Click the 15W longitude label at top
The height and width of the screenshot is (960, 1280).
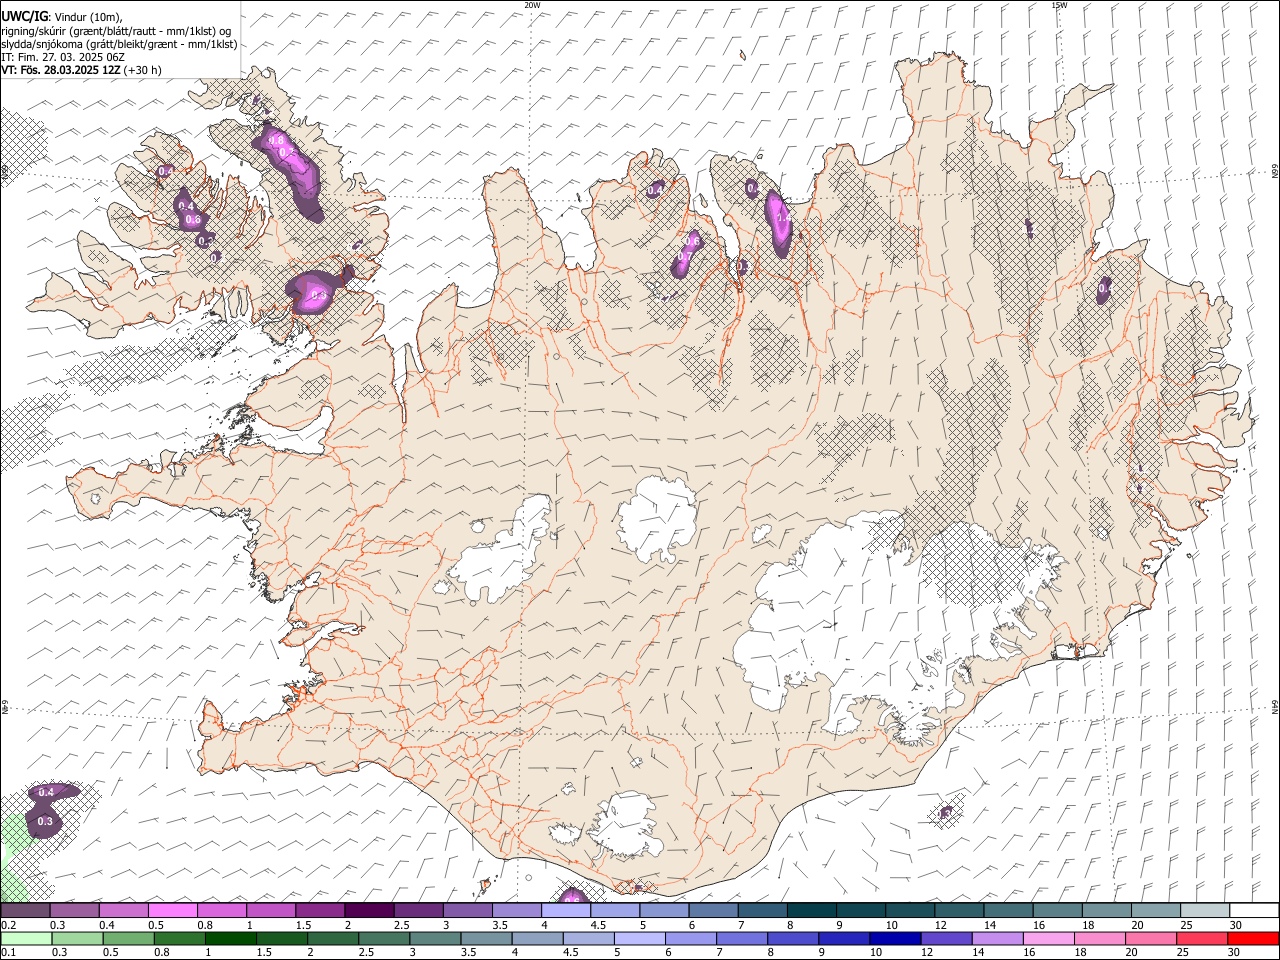(1059, 5)
